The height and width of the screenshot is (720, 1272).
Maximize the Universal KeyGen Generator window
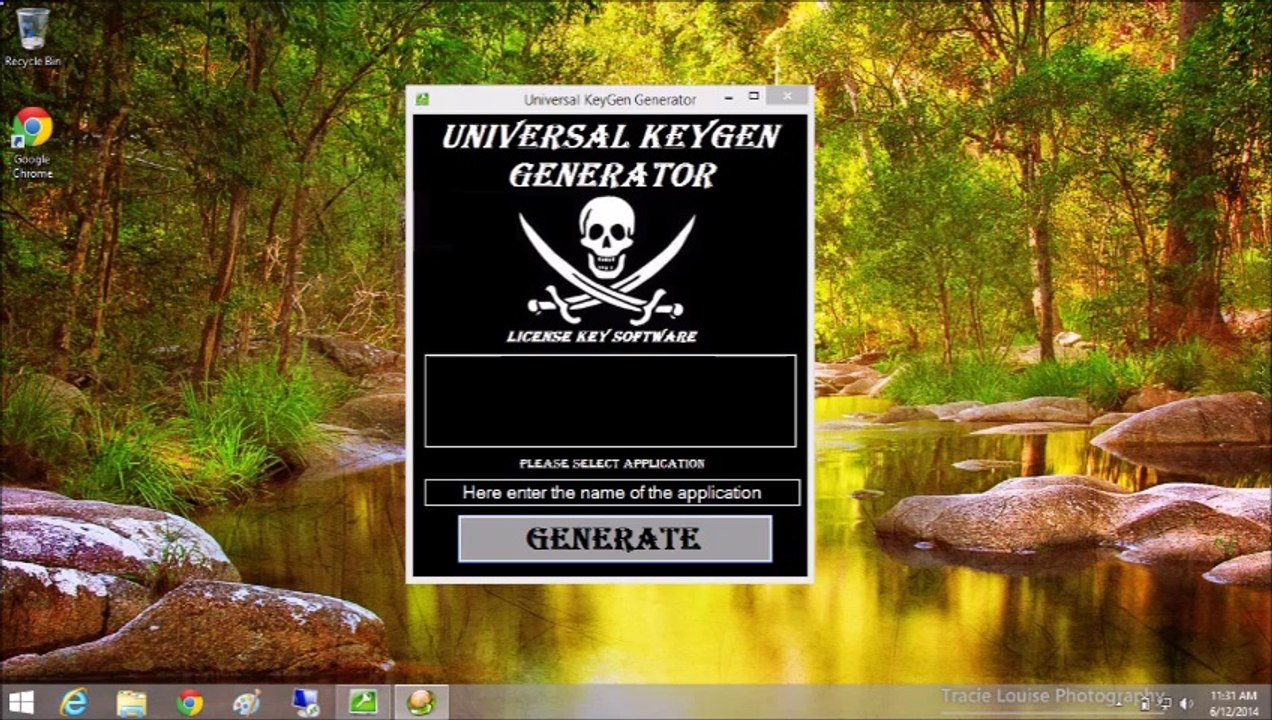coord(754,97)
